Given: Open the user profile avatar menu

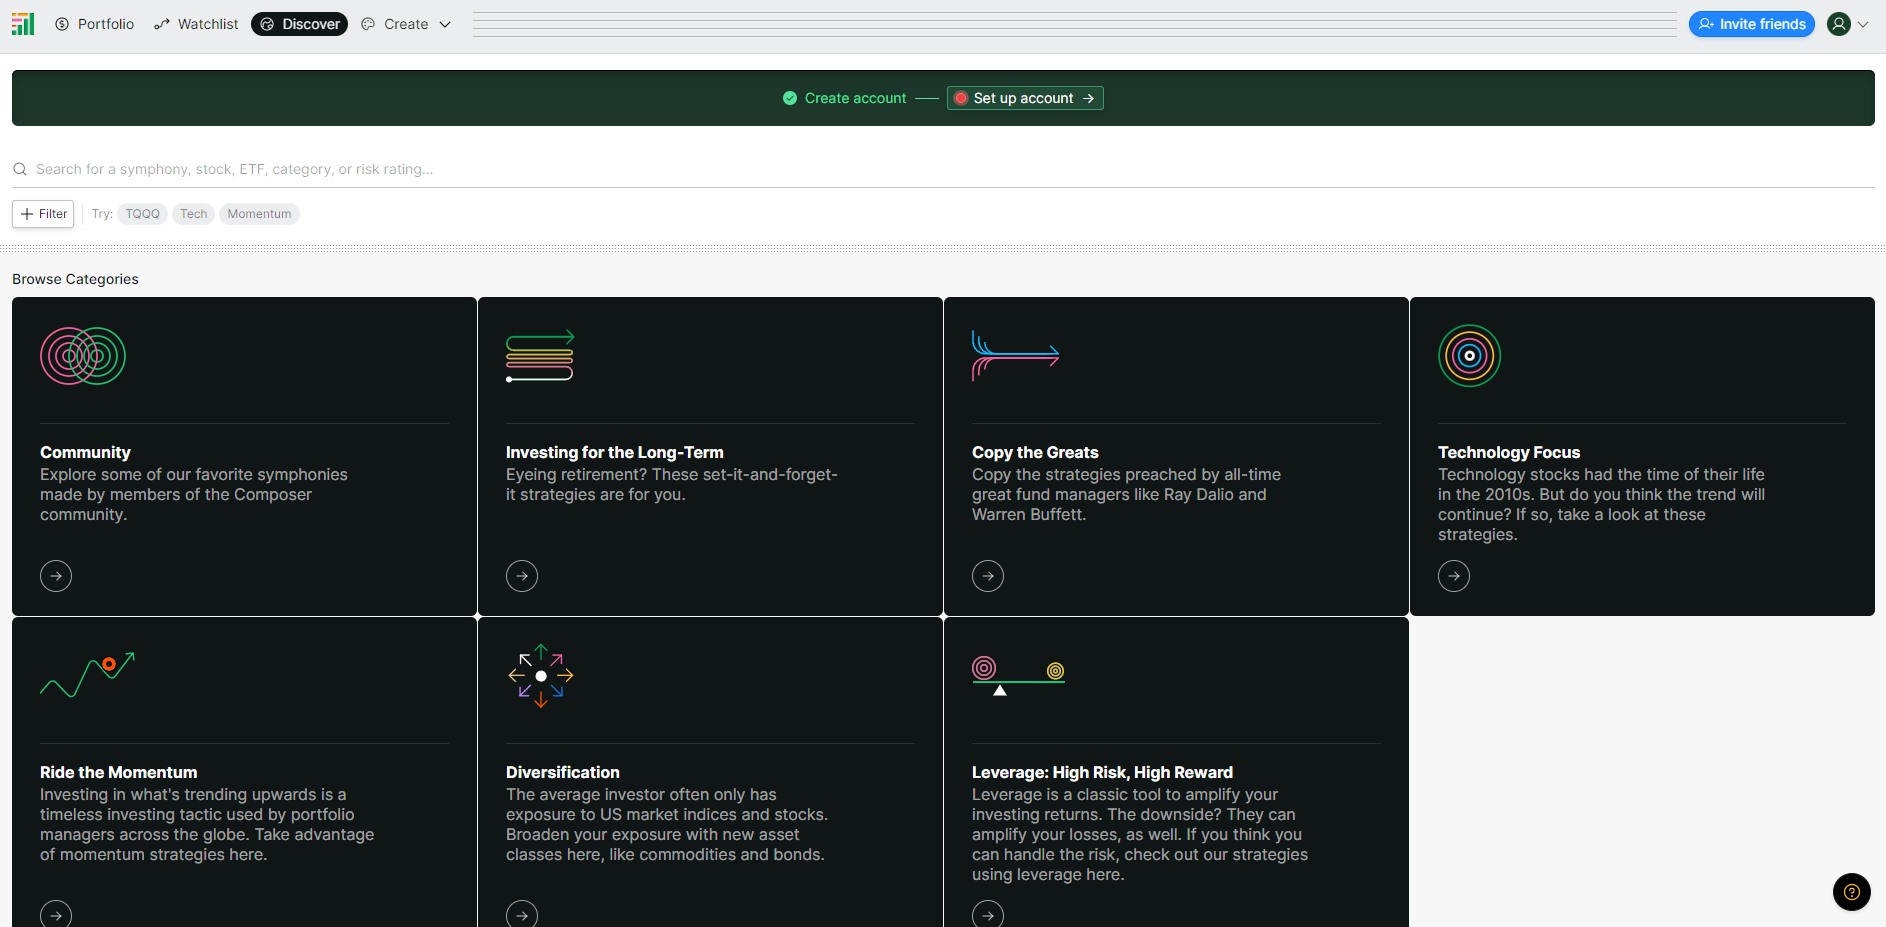Looking at the screenshot, I should [1838, 24].
